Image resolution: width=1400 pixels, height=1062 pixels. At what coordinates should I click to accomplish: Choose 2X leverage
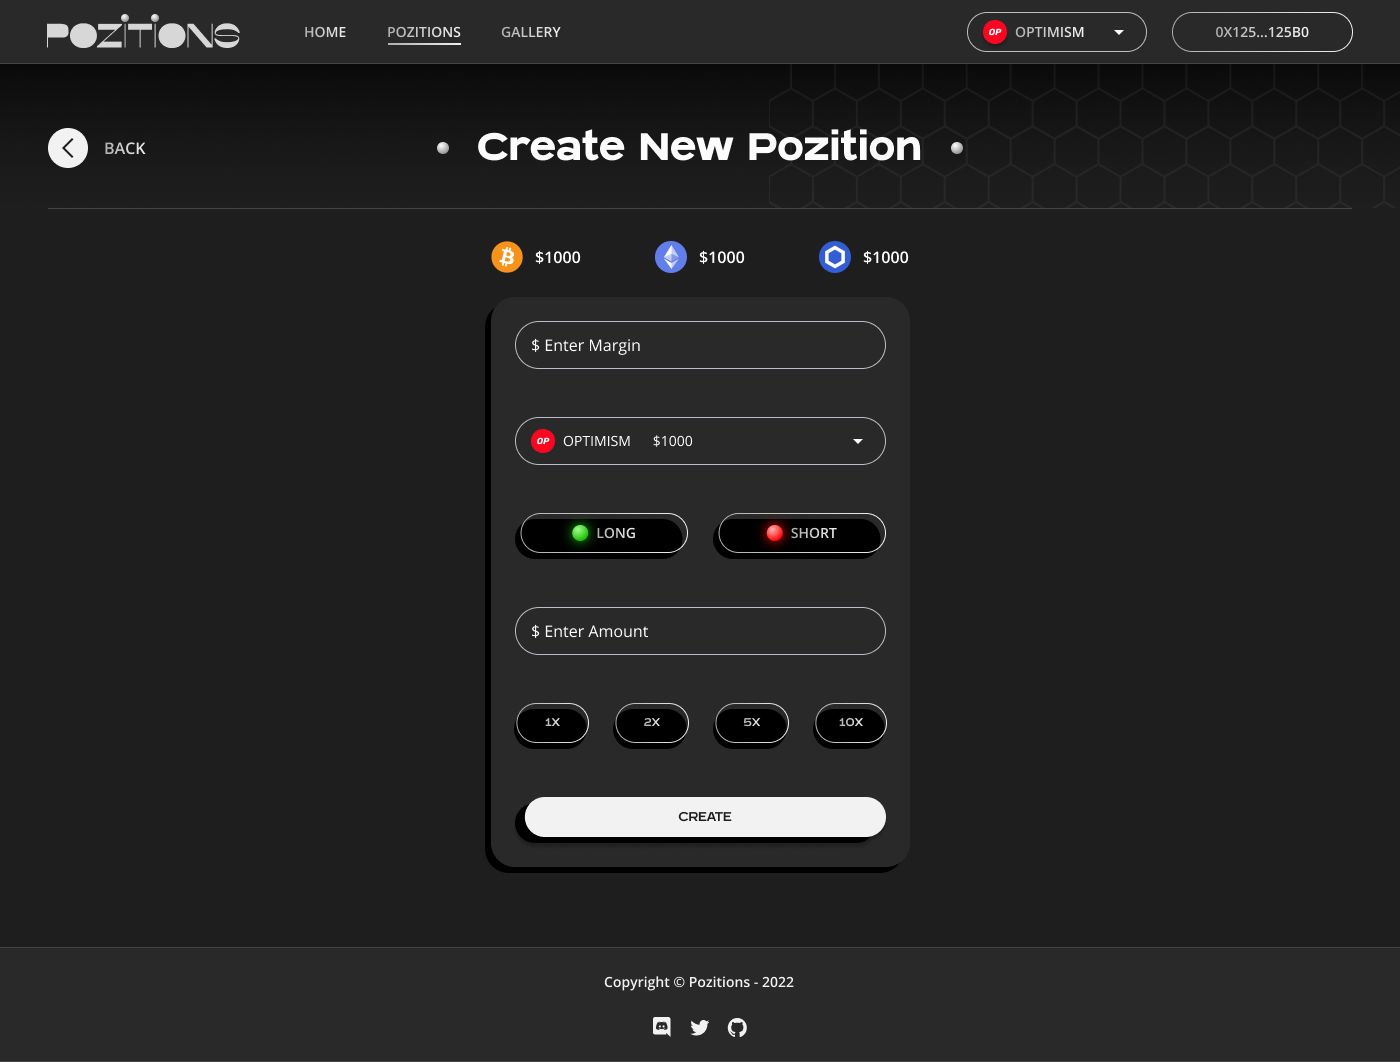(x=652, y=722)
